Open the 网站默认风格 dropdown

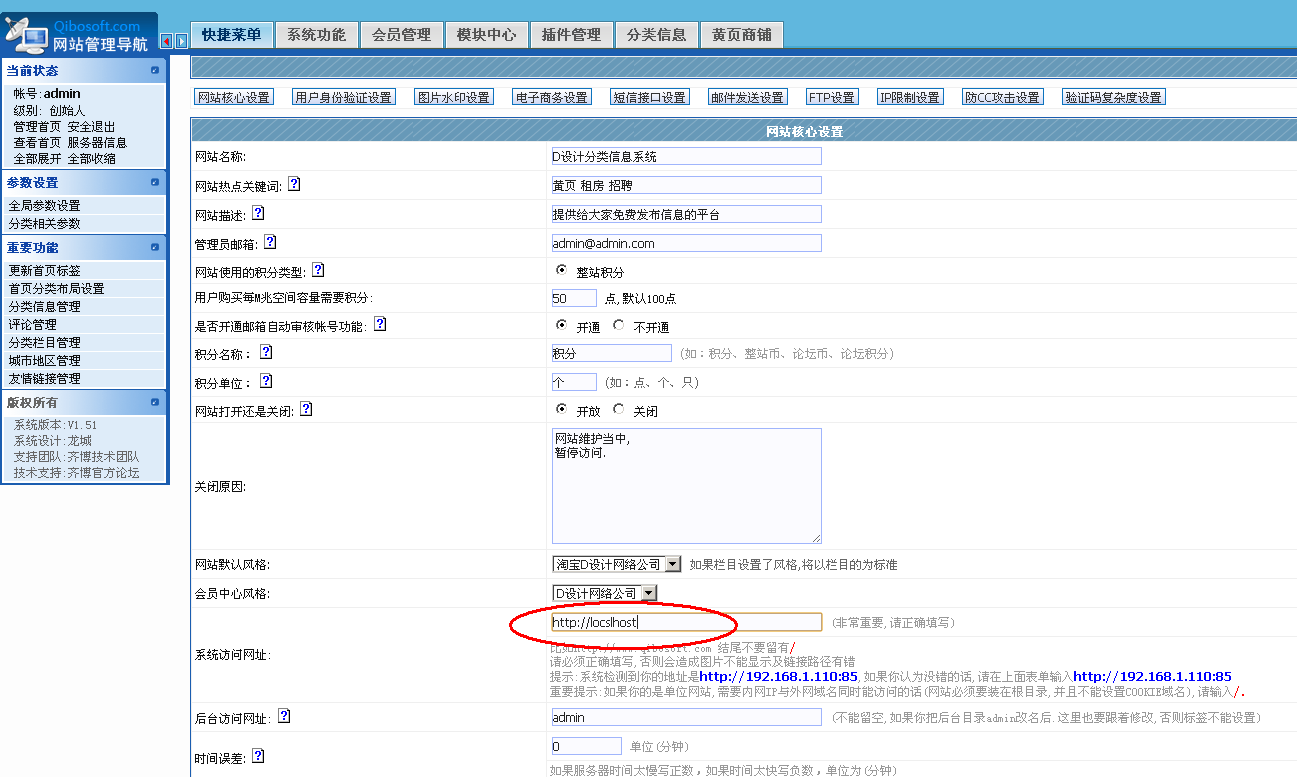click(x=673, y=564)
